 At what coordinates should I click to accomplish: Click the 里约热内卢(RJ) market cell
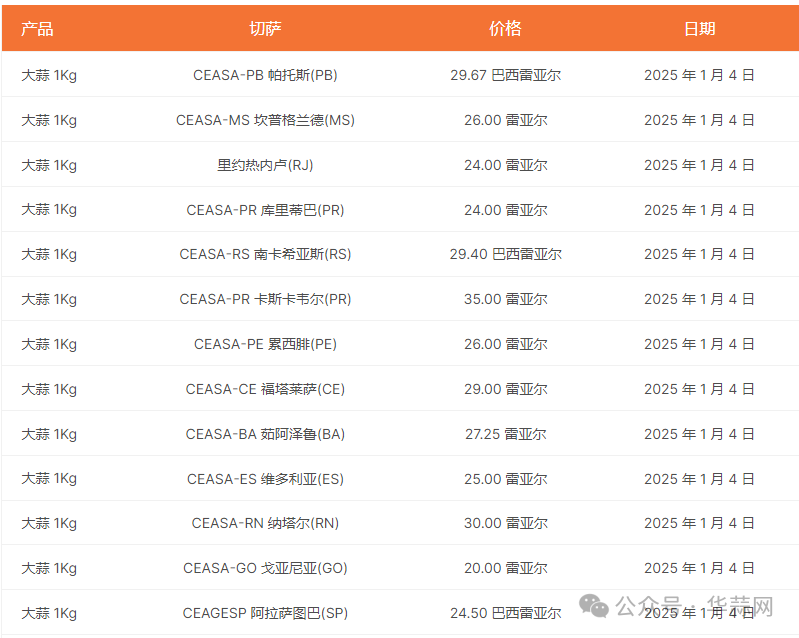click(x=265, y=165)
